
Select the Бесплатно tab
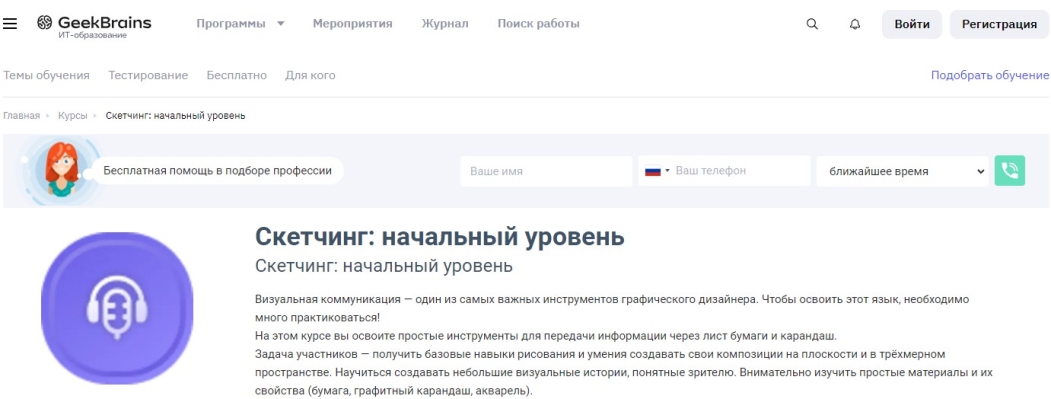237,75
